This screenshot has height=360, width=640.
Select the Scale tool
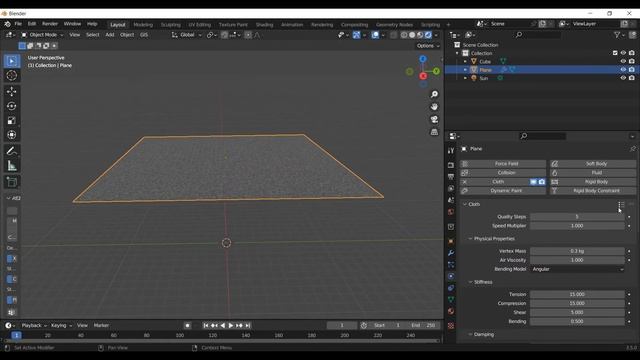coord(12,120)
